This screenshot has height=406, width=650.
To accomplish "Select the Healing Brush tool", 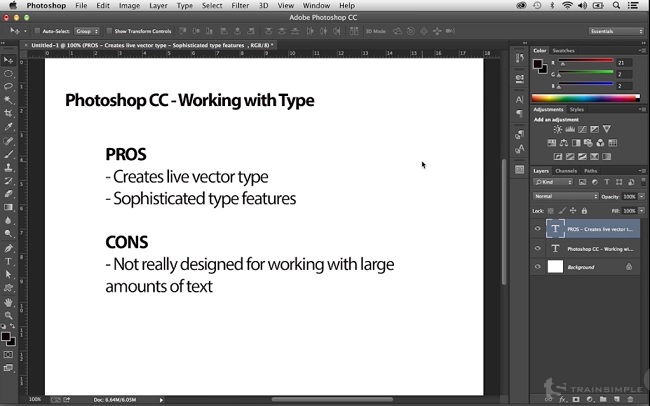I will 8,141.
